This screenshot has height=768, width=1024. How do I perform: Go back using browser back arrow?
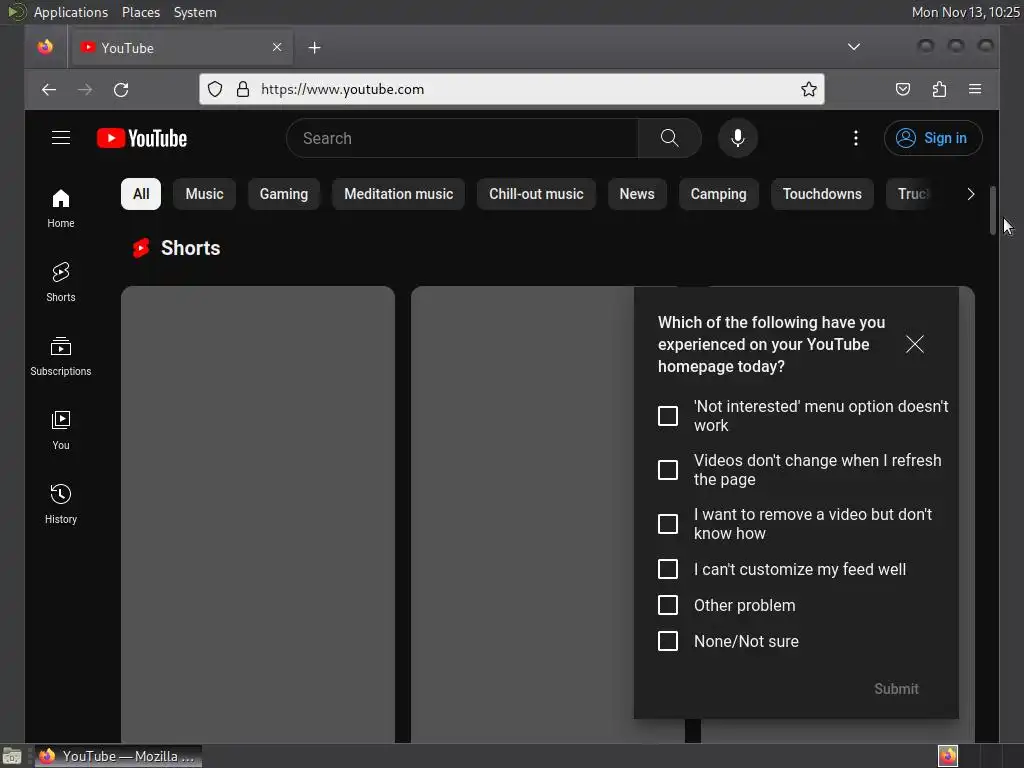tap(49, 89)
